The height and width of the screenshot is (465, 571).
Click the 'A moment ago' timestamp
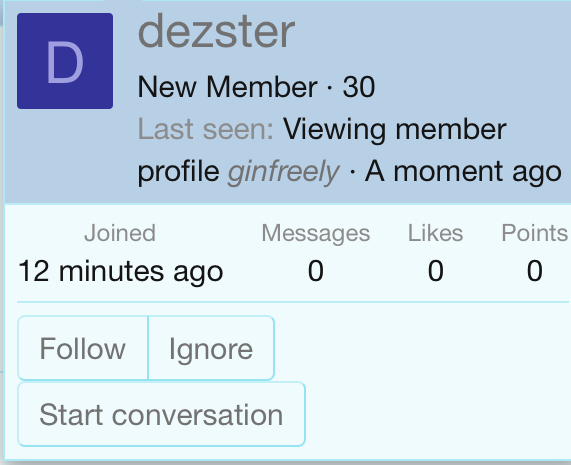(x=463, y=172)
